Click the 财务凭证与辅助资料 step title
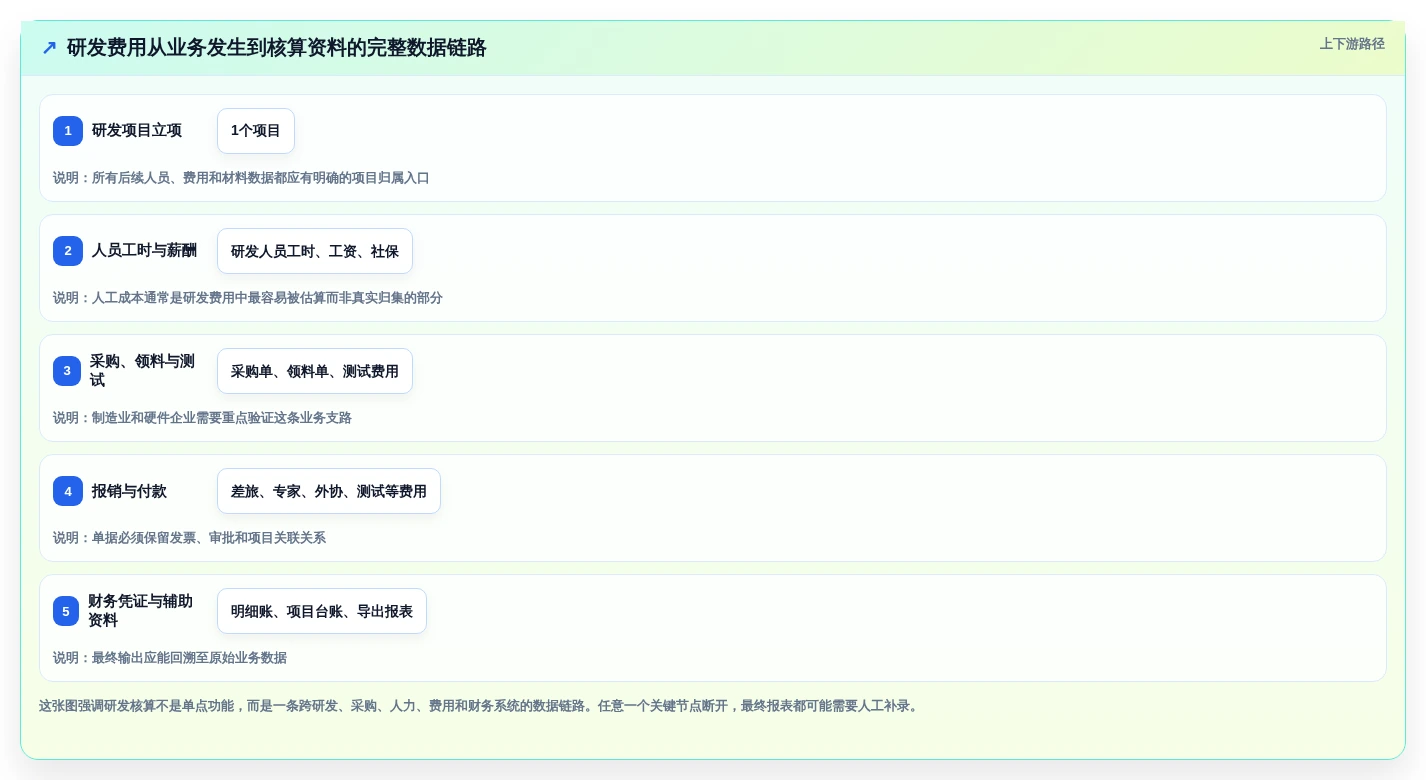The height and width of the screenshot is (780, 1426). point(140,611)
